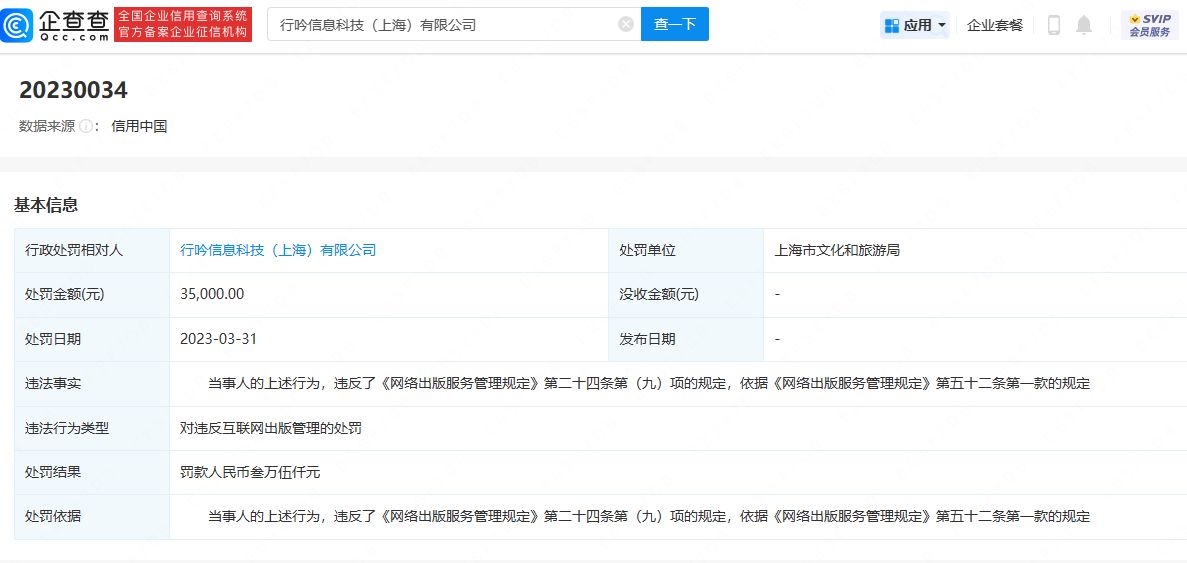Click the 行政处罚相对人 label cell
This screenshot has height=563, width=1187.
pyautogui.click(x=92, y=250)
